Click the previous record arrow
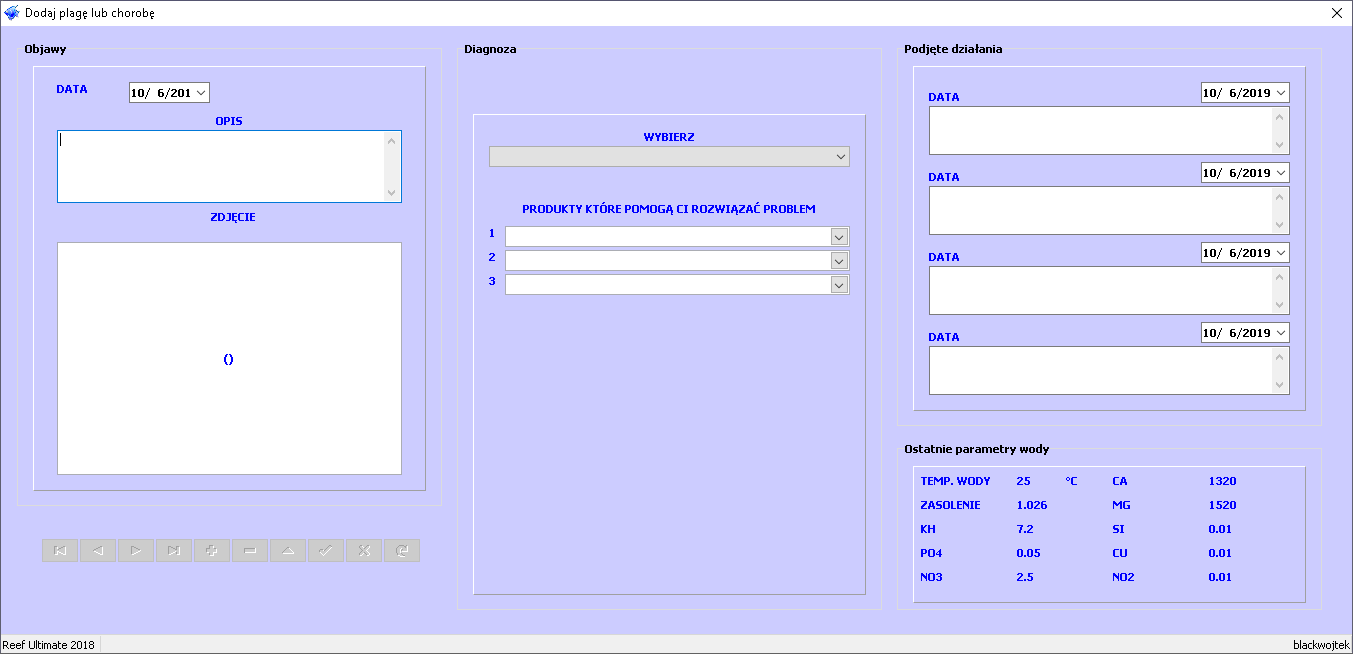The height and width of the screenshot is (654, 1353). [x=98, y=551]
